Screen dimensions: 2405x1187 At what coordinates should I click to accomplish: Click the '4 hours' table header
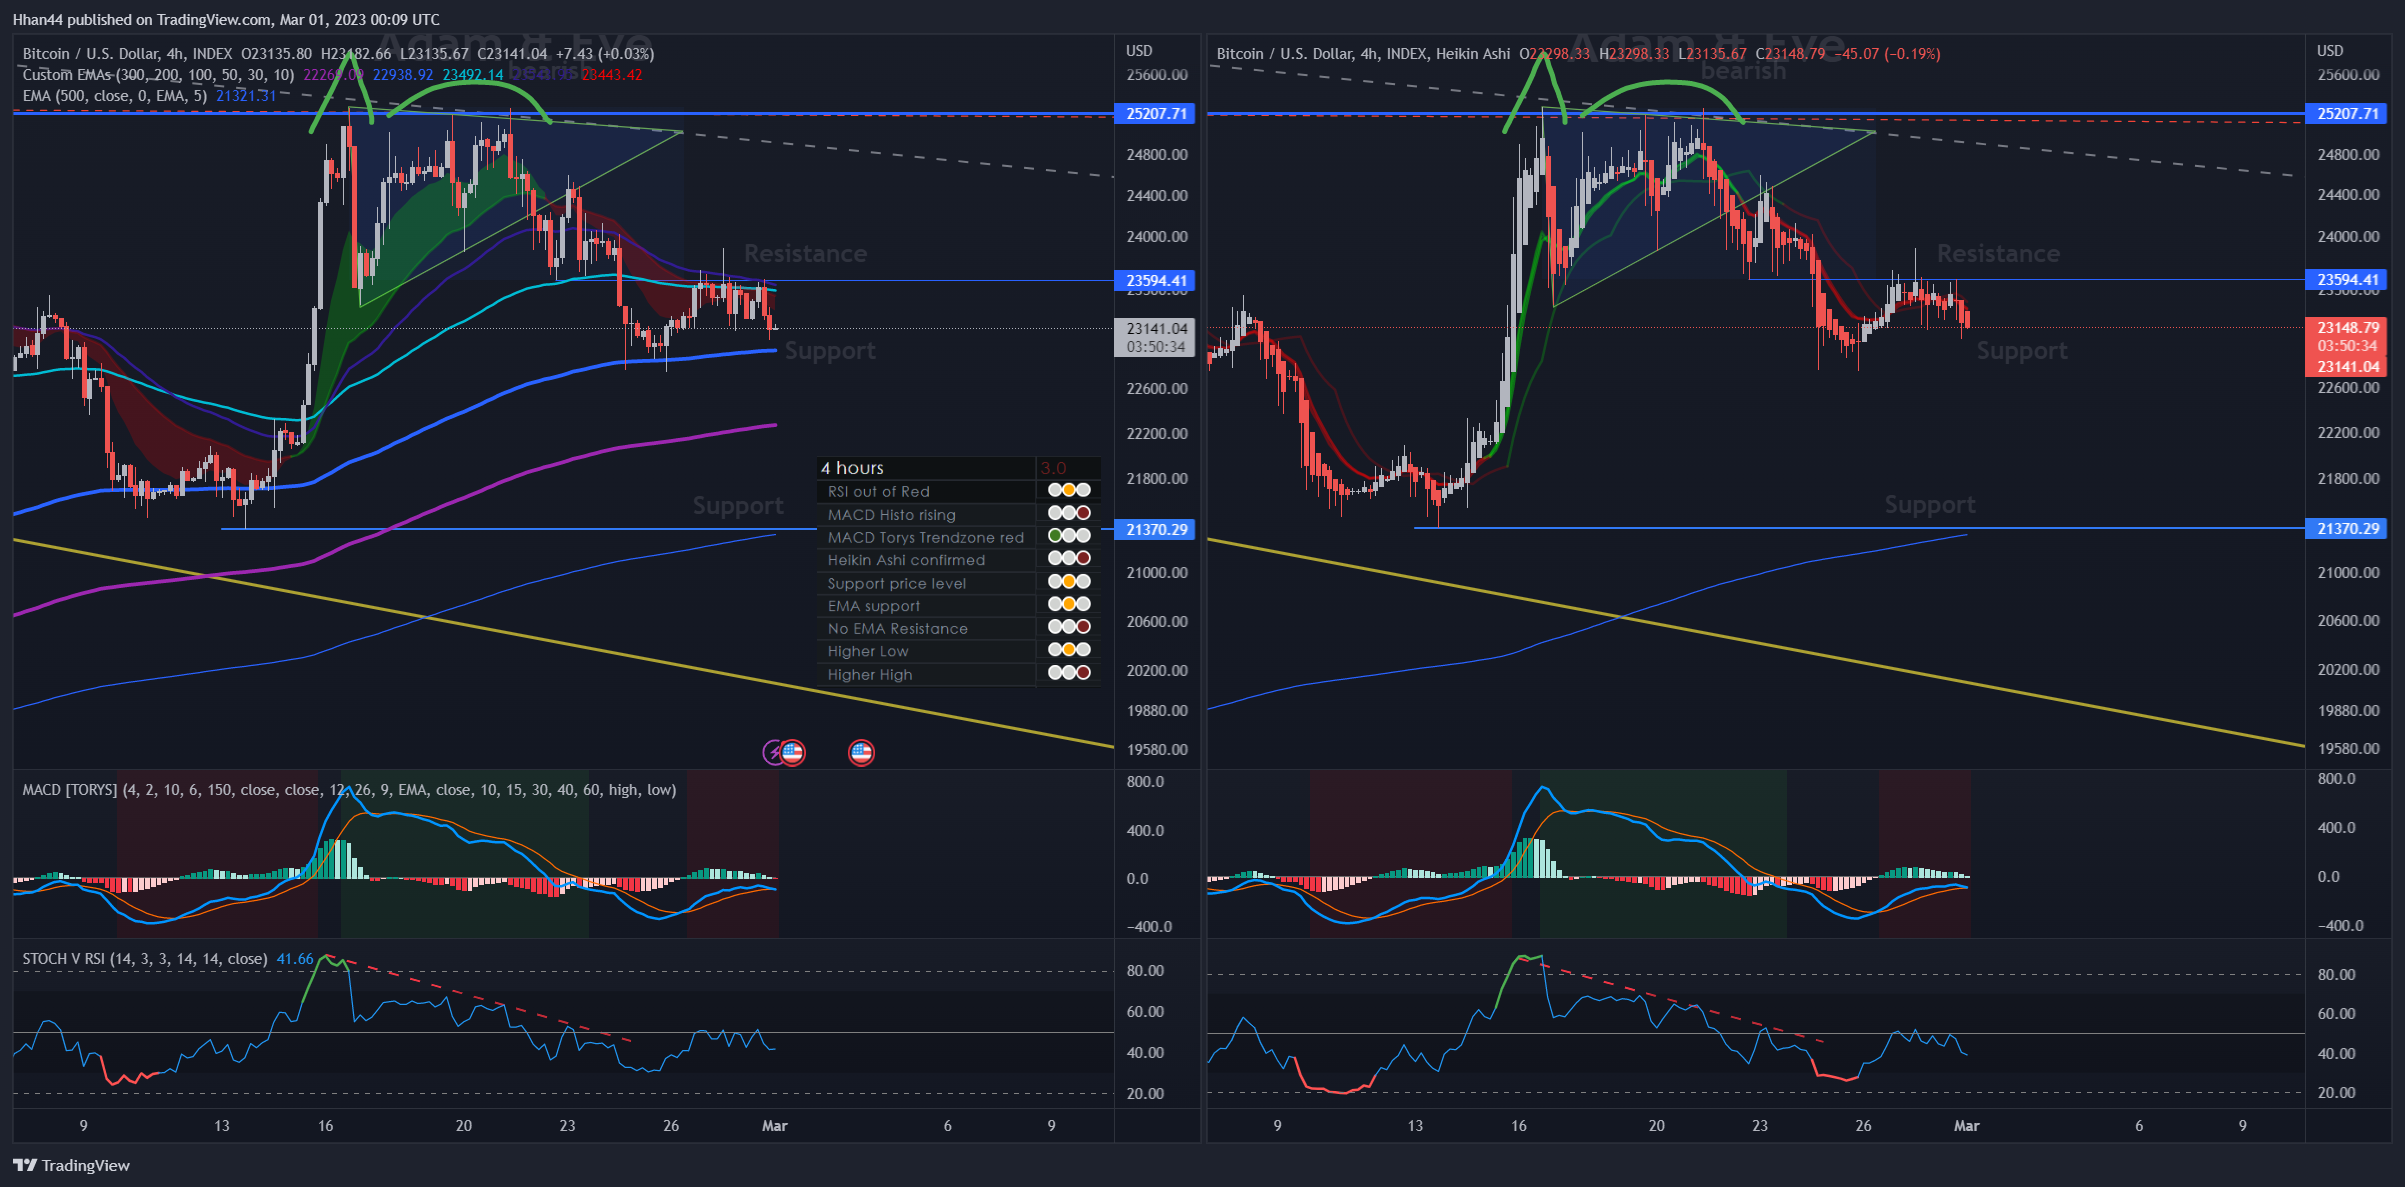[x=852, y=468]
